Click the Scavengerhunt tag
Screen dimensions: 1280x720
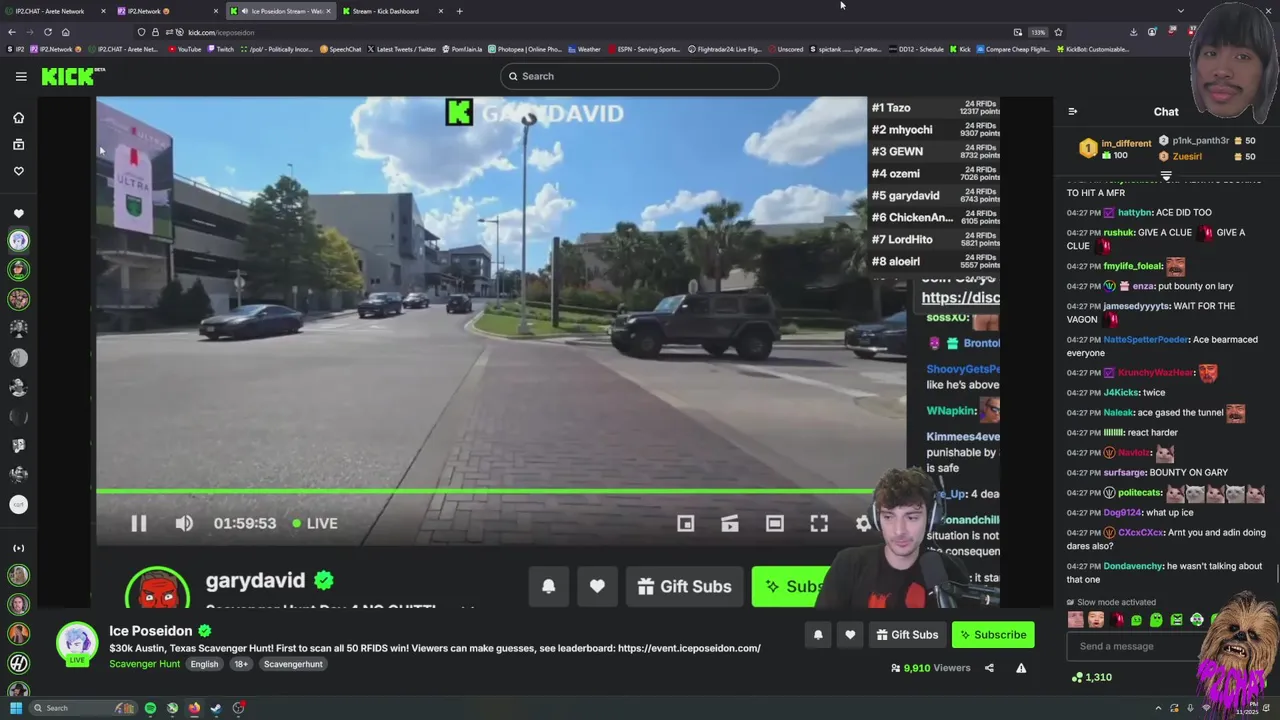click(x=293, y=664)
